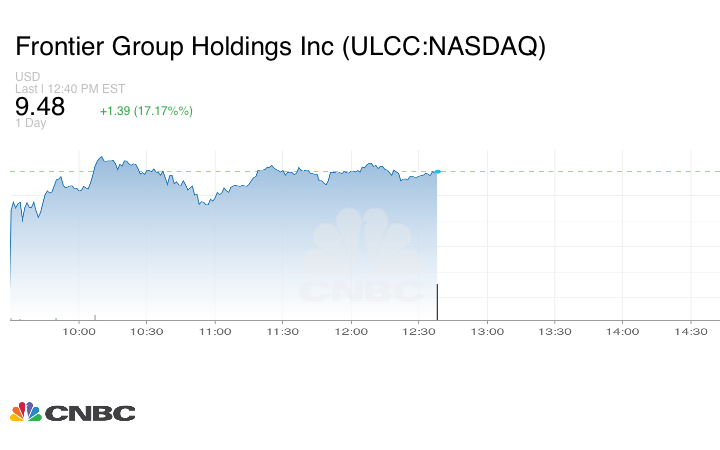720x450 pixels.
Task: Click the 14:30 time axis label
Action: tap(691, 331)
